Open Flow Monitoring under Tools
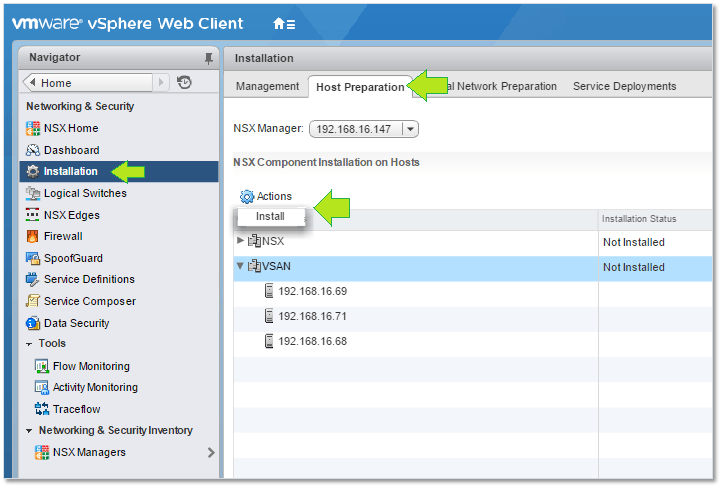The image size is (722, 488). click(91, 366)
